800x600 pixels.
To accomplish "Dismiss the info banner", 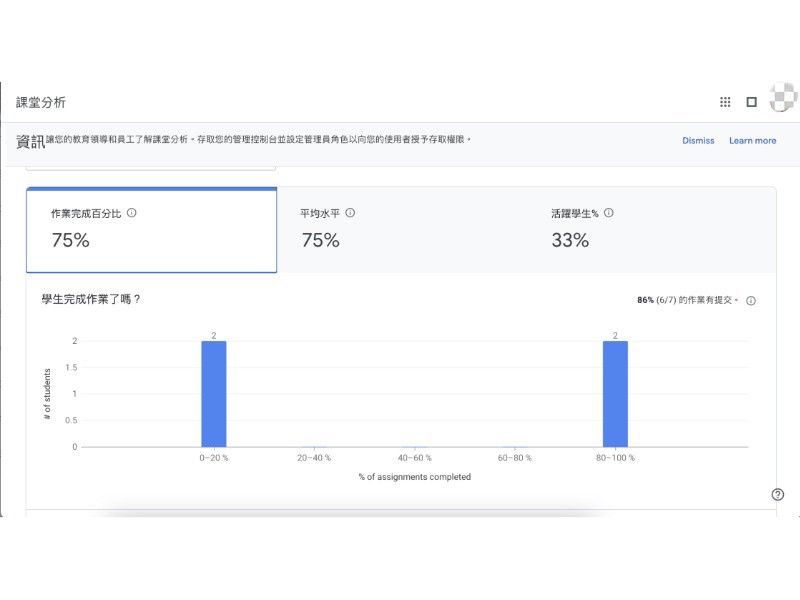I will click(x=698, y=141).
